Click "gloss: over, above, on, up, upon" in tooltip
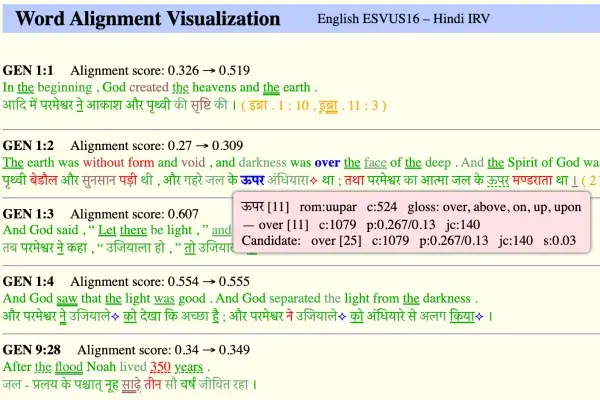The image size is (600, 400). 494,207
